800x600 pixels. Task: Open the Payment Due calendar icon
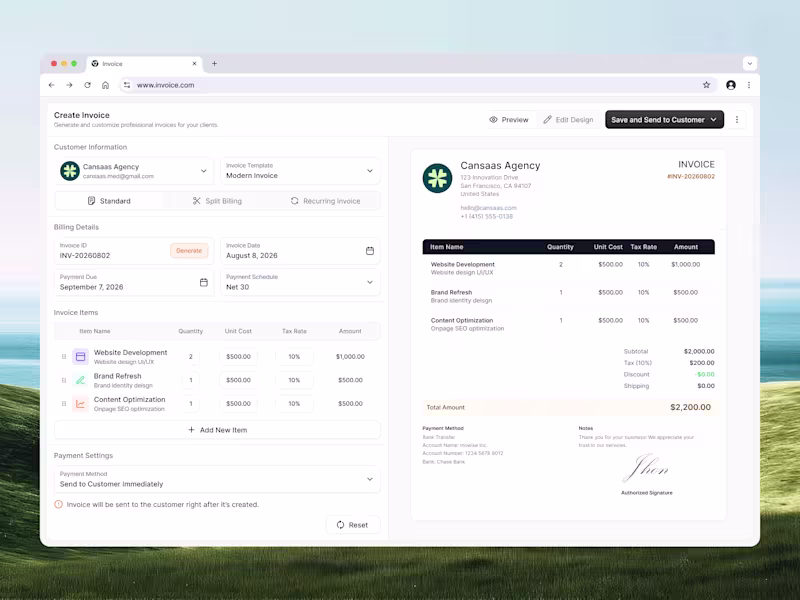[x=204, y=282]
